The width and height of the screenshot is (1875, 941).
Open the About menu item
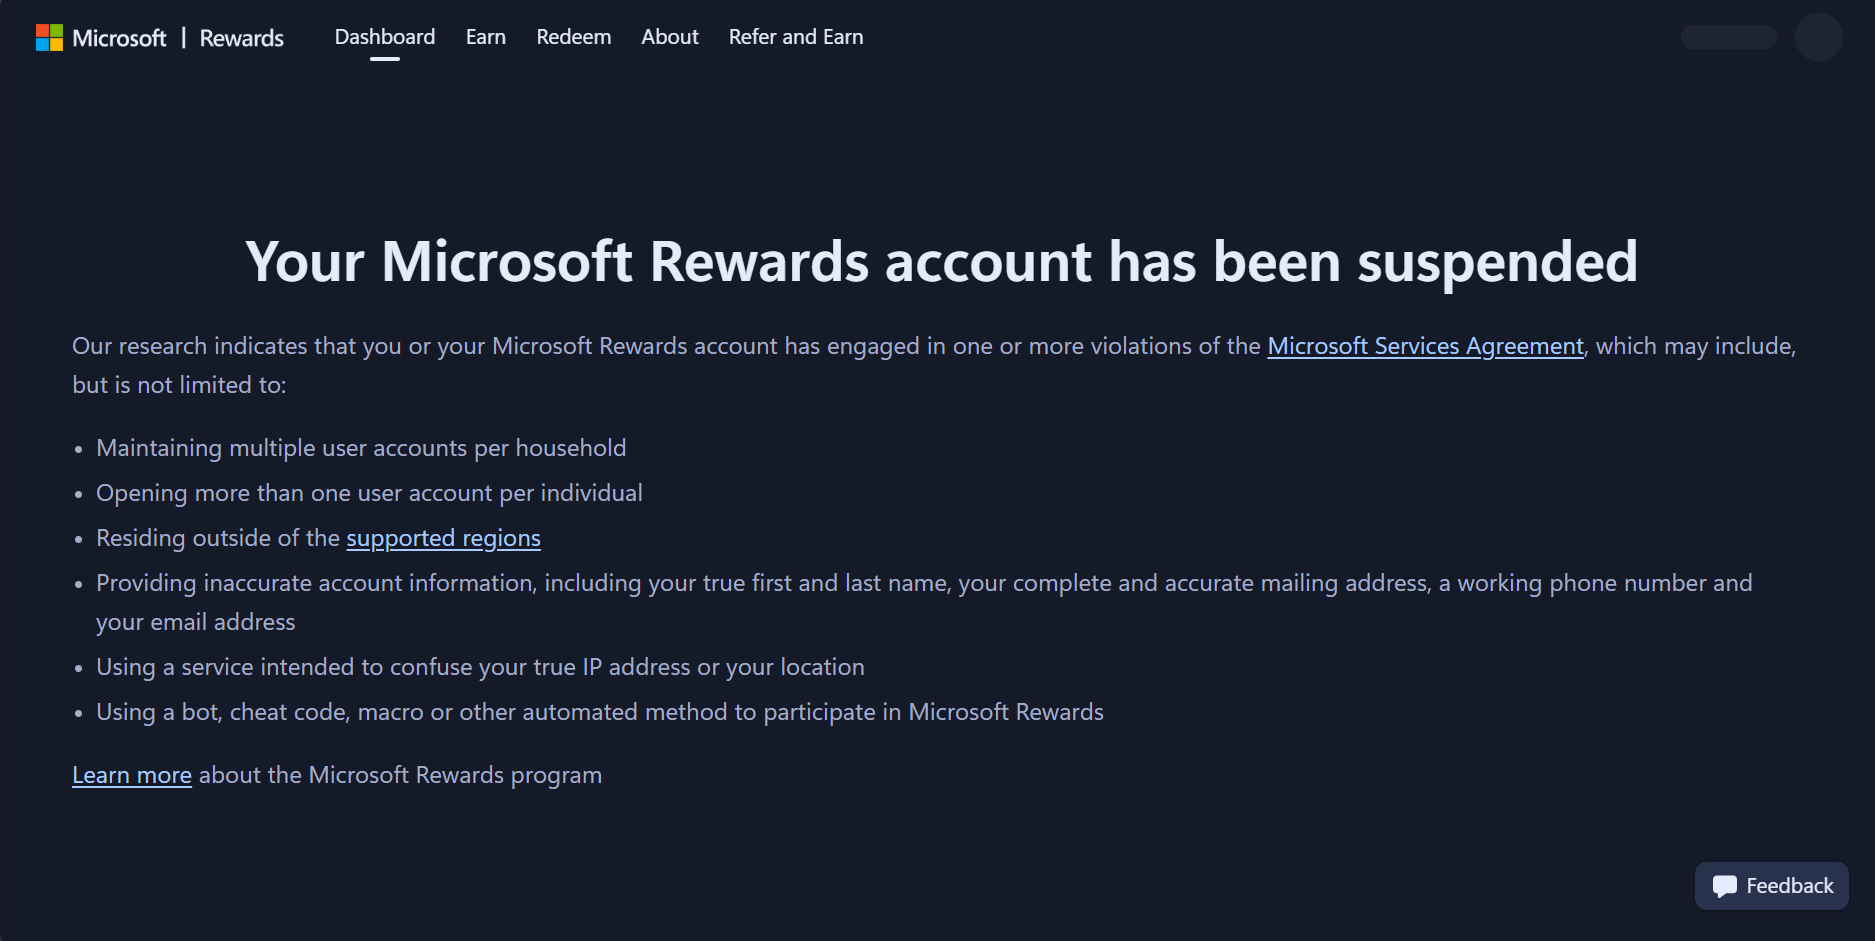[x=670, y=37]
